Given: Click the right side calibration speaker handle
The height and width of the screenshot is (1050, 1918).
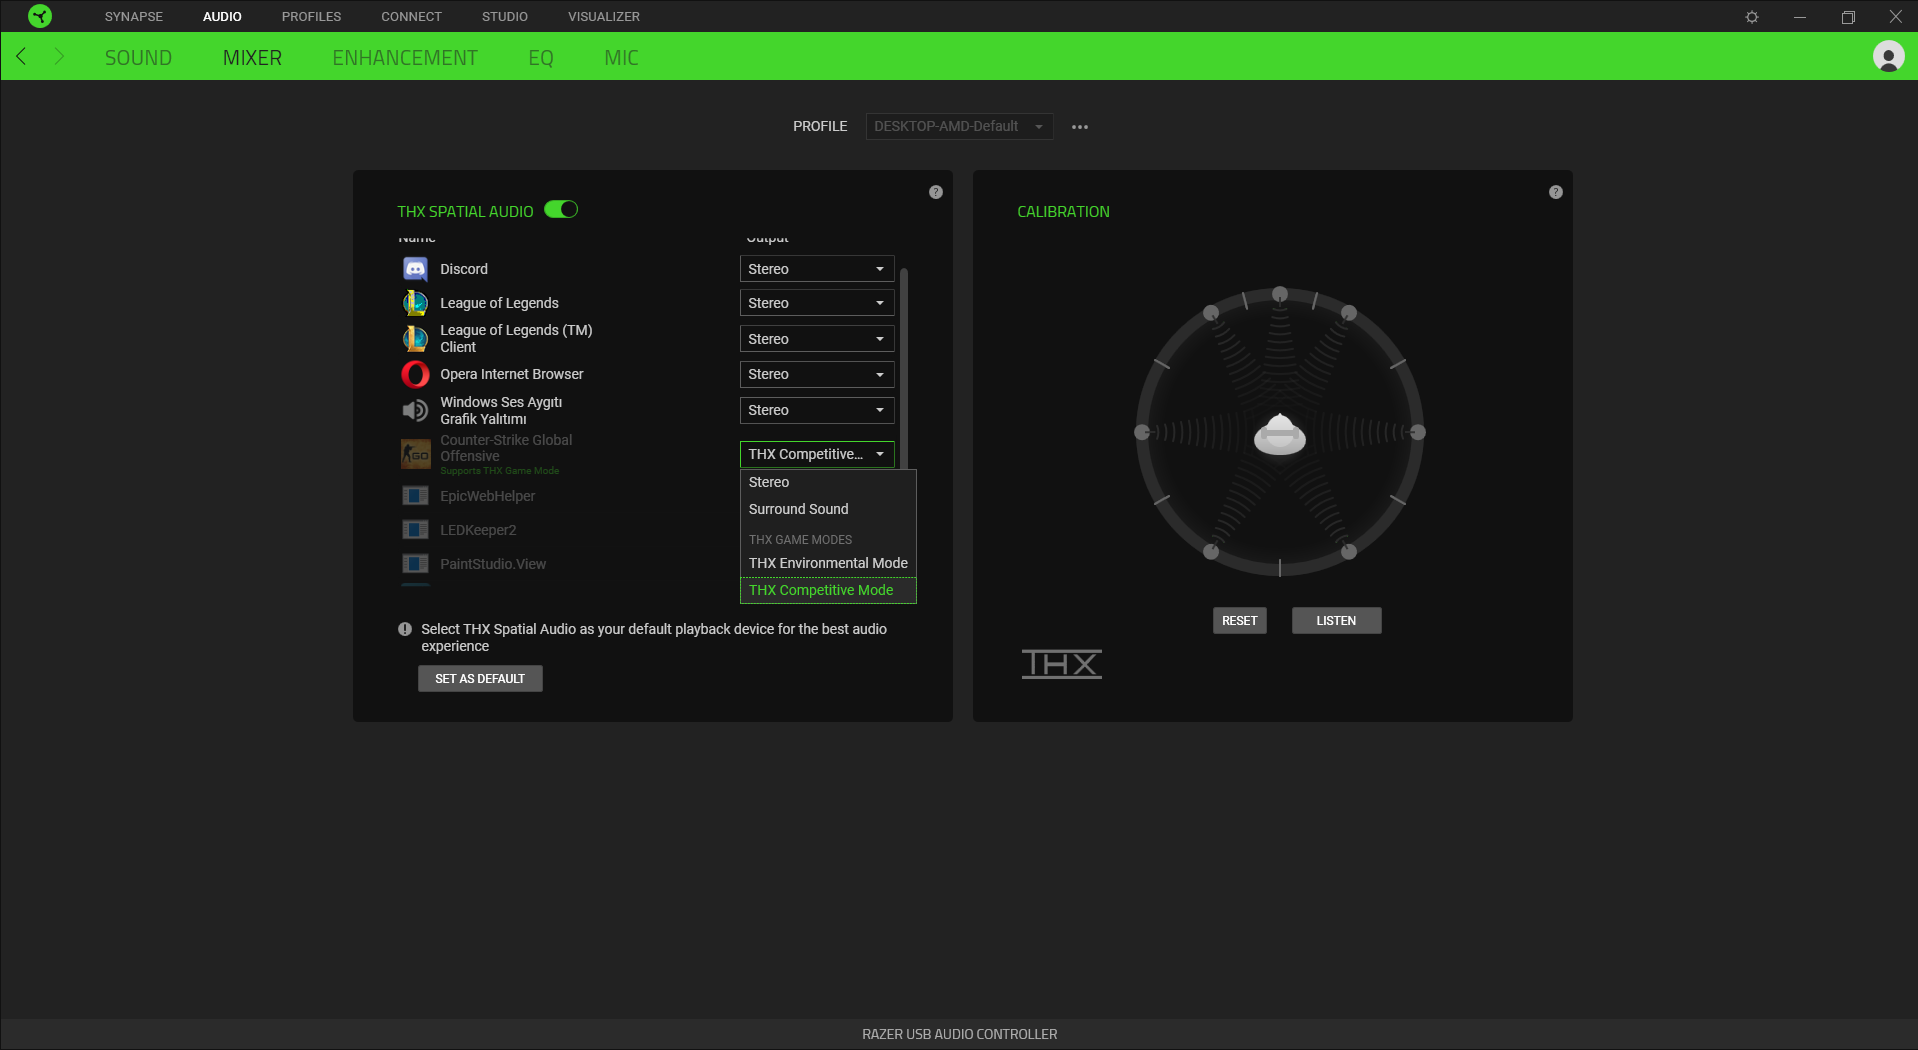Looking at the screenshot, I should 1418,432.
